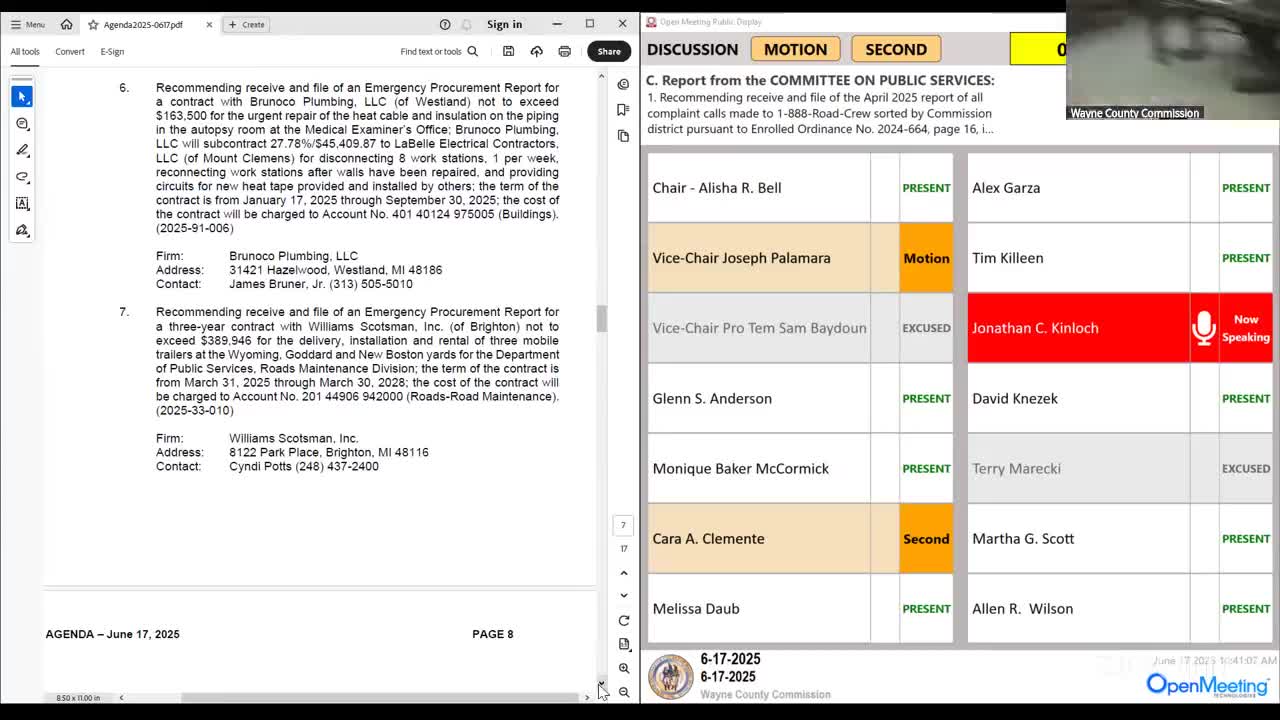Screen dimensions: 1280x720
Task: Rotate the page clockwise
Action: click(624, 620)
